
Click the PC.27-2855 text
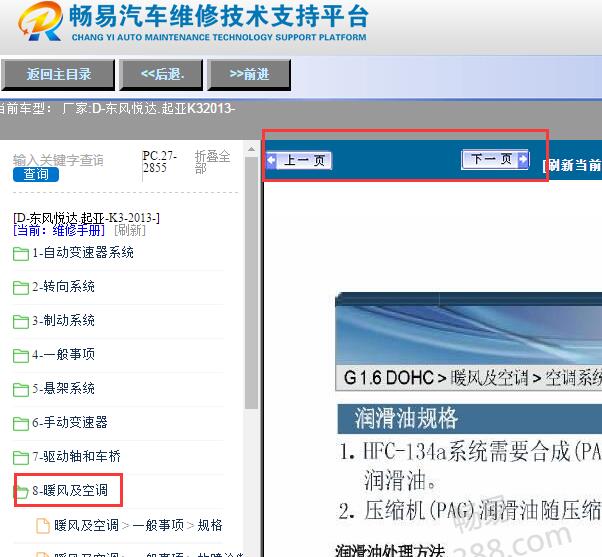[x=159, y=162]
